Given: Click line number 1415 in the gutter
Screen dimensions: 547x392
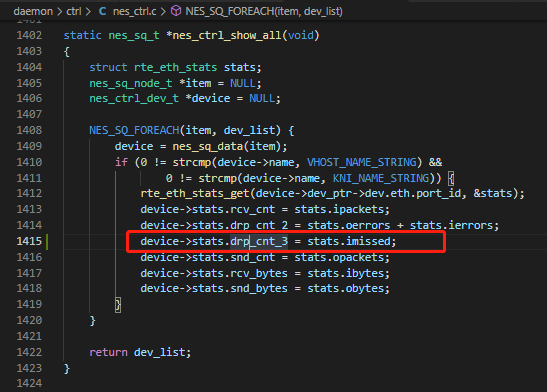Looking at the screenshot, I should coord(29,241).
